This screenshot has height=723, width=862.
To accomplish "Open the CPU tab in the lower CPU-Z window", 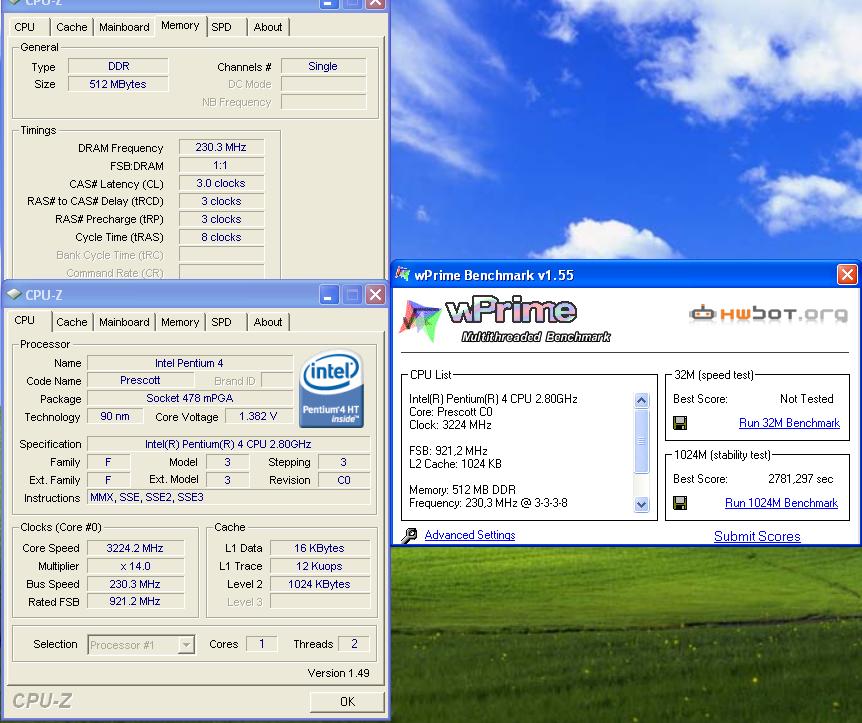I will (x=25, y=321).
